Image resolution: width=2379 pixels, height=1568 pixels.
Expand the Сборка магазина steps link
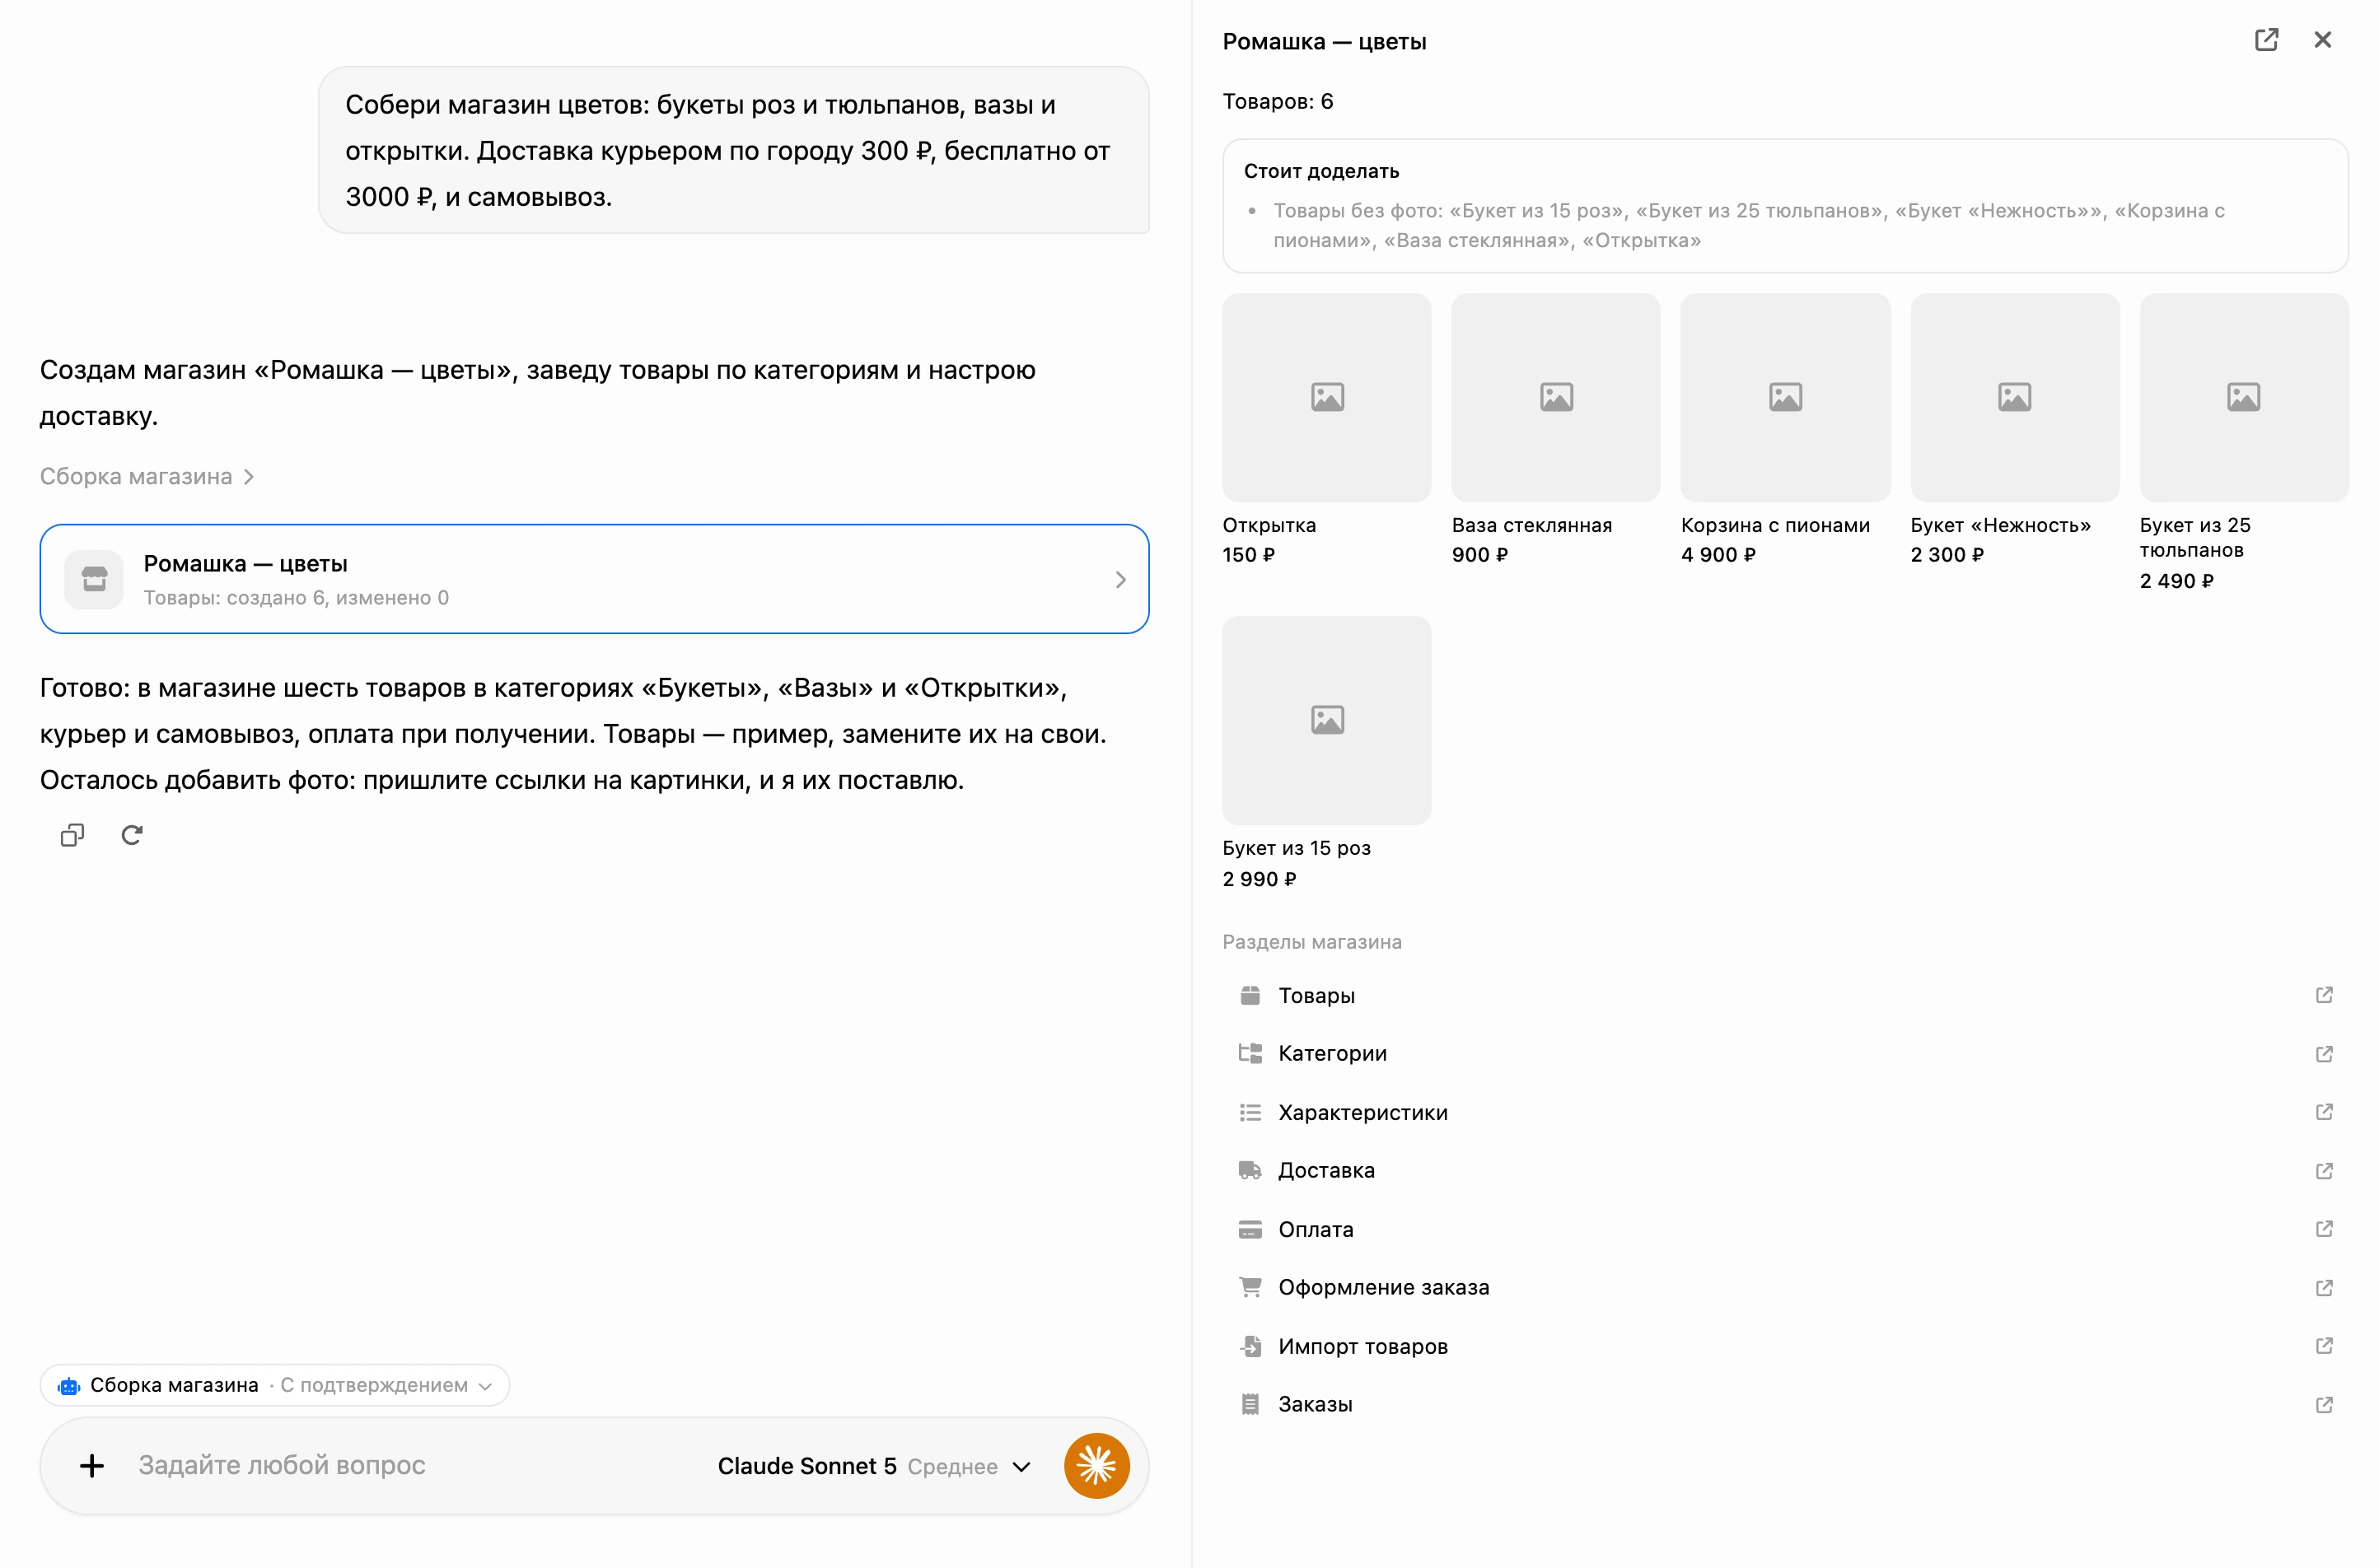[147, 477]
